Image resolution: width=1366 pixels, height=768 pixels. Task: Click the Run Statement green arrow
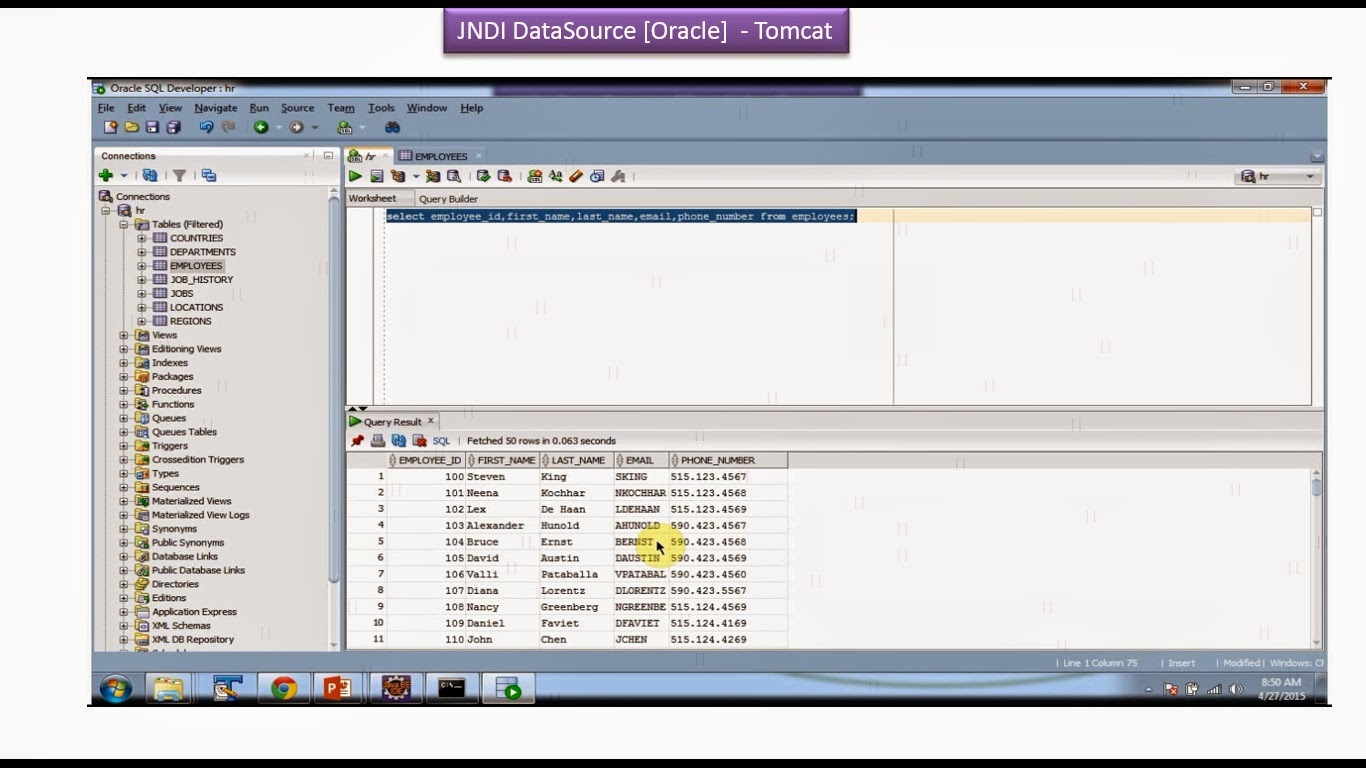[x=355, y=176]
